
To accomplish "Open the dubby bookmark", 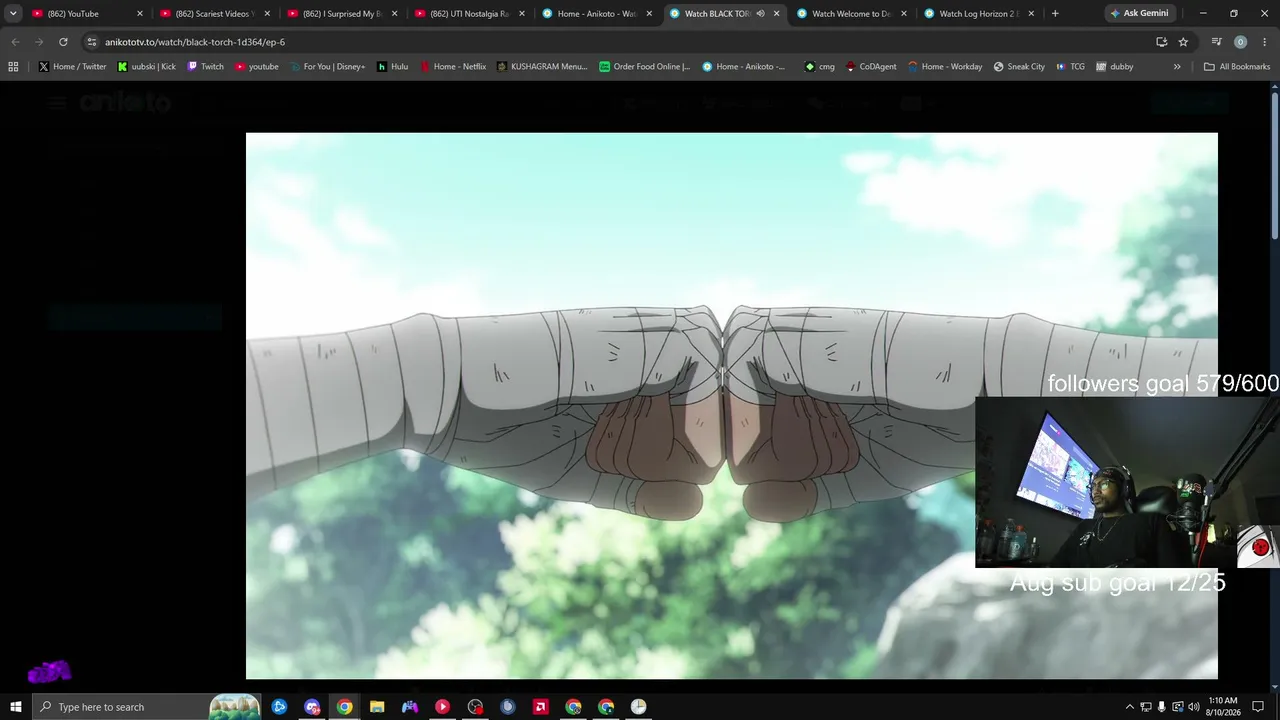I will point(1115,67).
